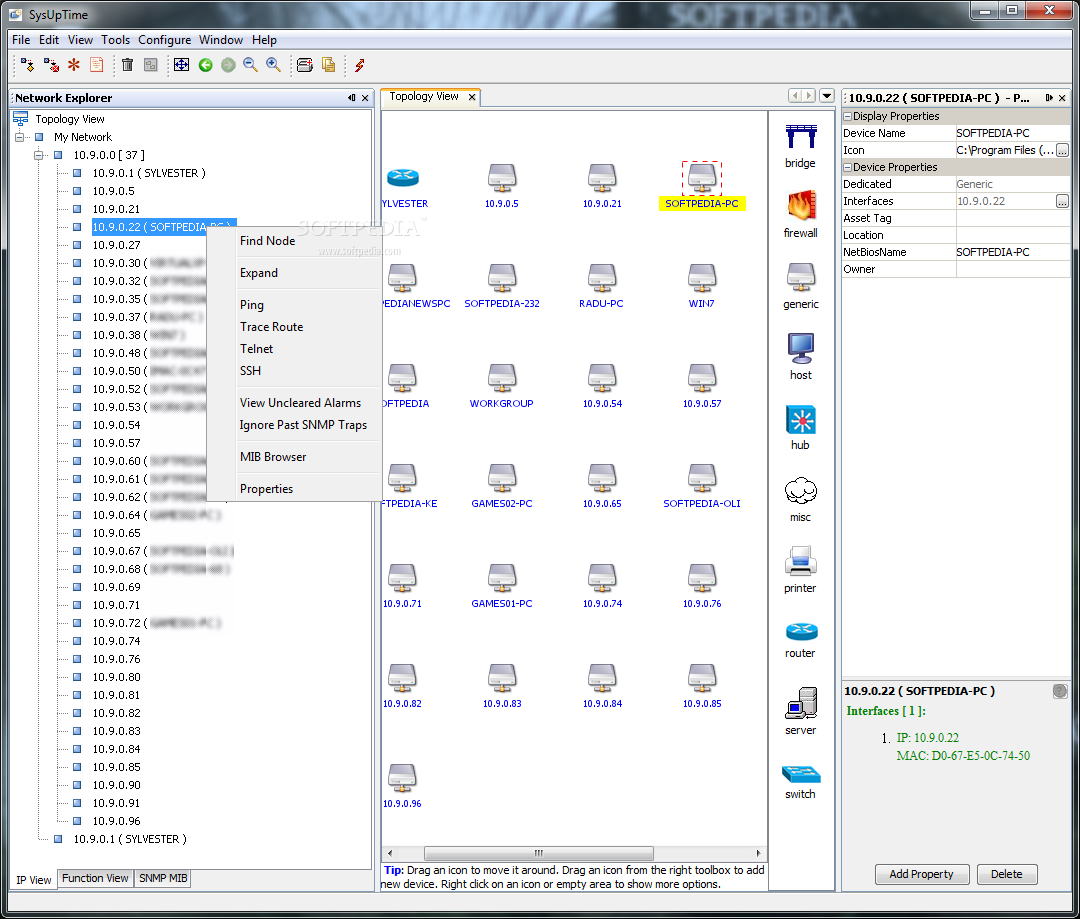Open the Configure menu

pyautogui.click(x=165, y=40)
